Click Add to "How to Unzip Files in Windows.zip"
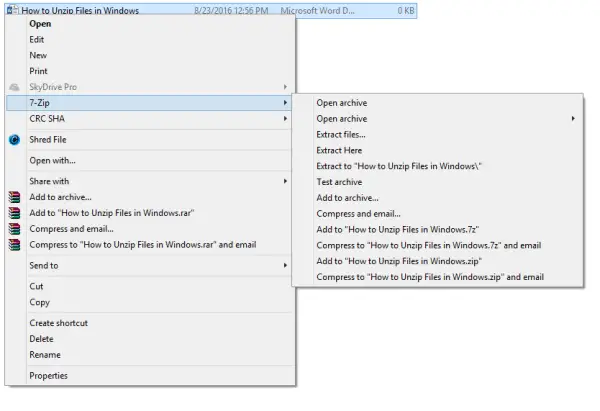The image size is (600, 411). coord(438,261)
